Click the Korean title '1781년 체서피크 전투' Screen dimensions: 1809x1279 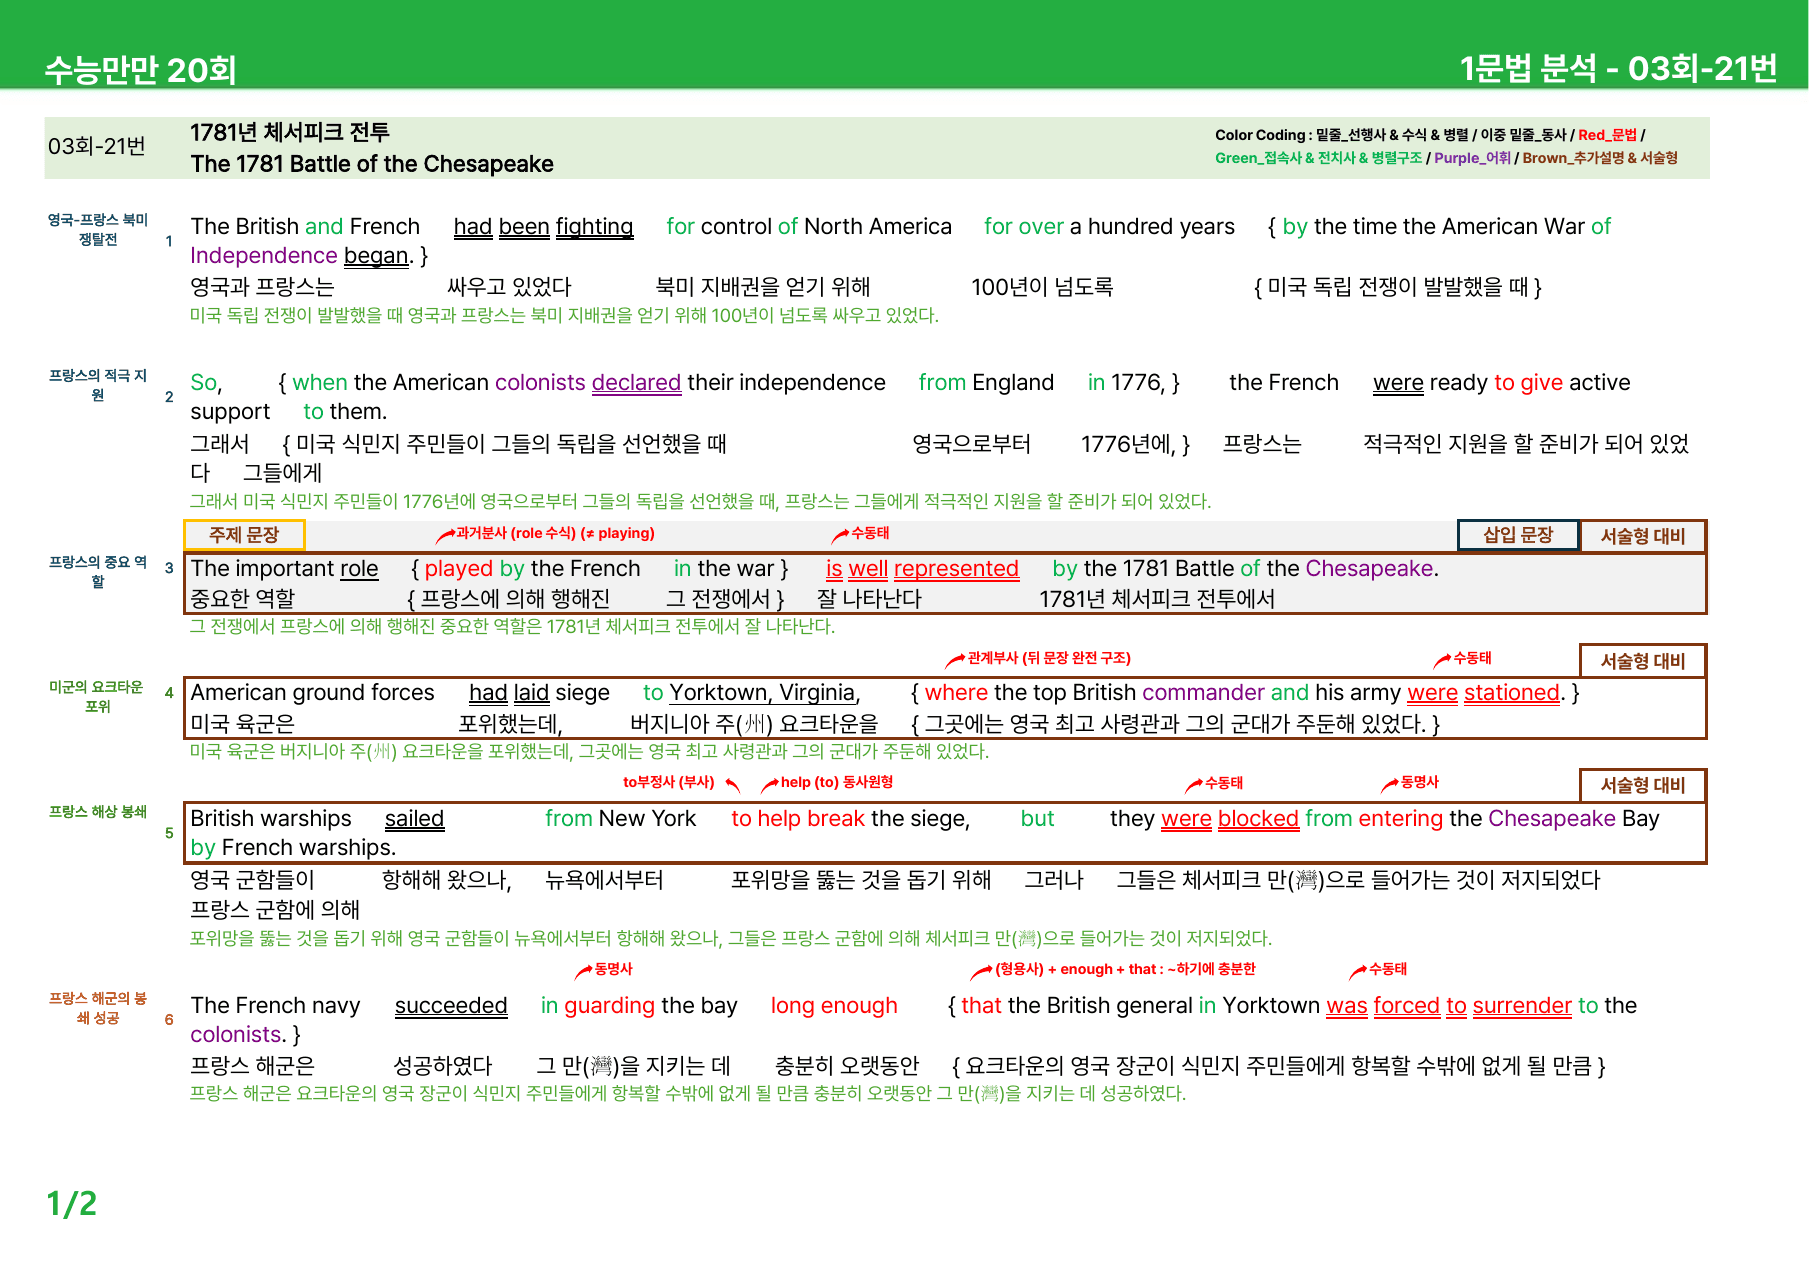290,132
